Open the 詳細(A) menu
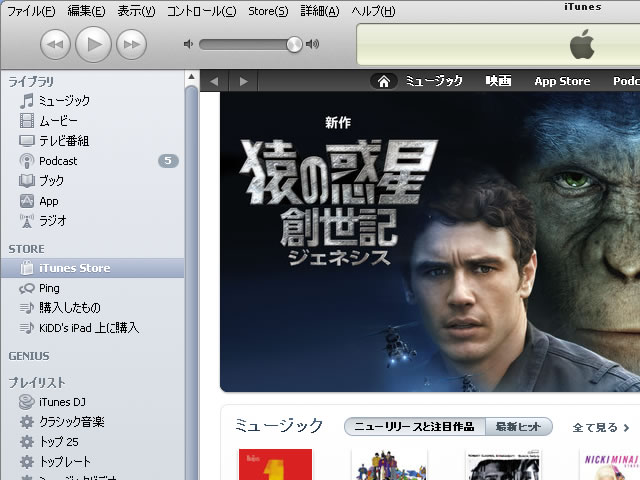Image resolution: width=640 pixels, height=480 pixels. tap(320, 11)
